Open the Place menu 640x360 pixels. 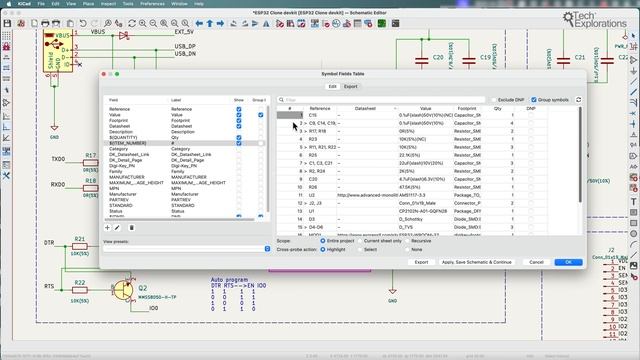(89, 4)
